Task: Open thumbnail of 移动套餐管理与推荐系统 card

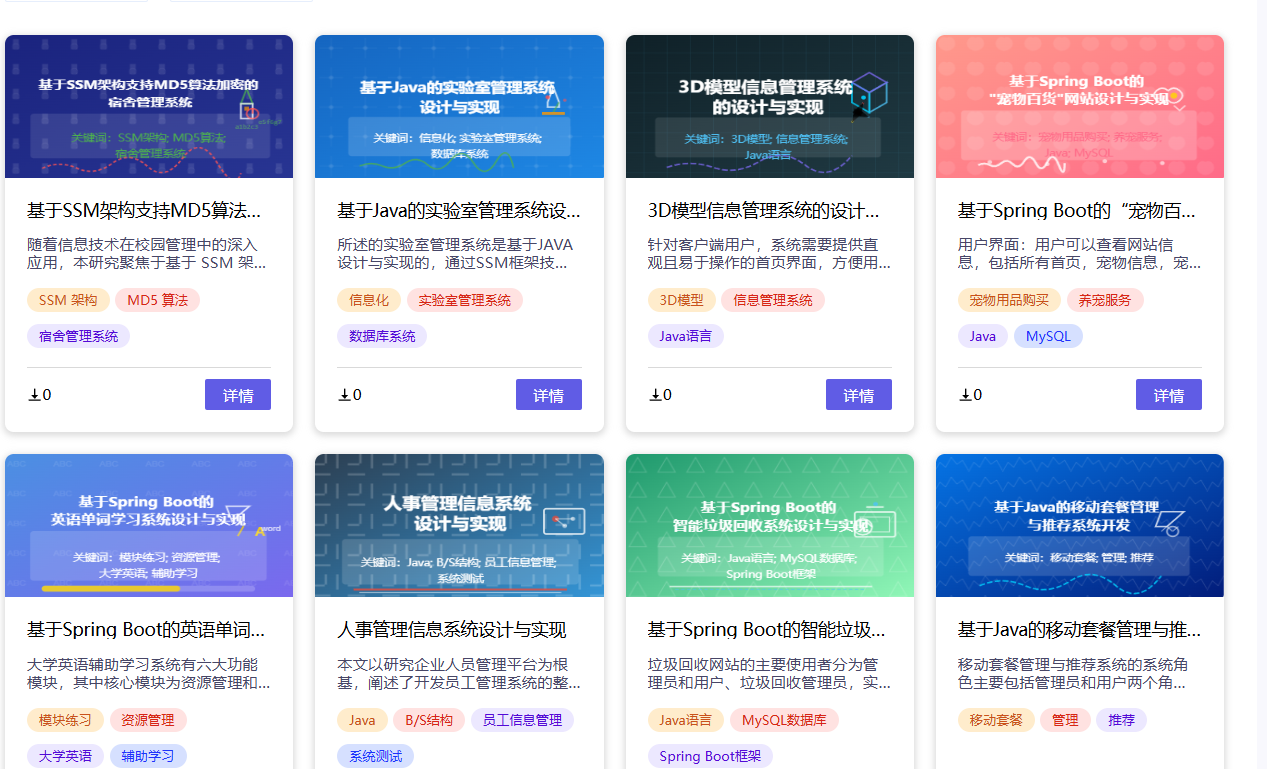Action: click(1080, 526)
